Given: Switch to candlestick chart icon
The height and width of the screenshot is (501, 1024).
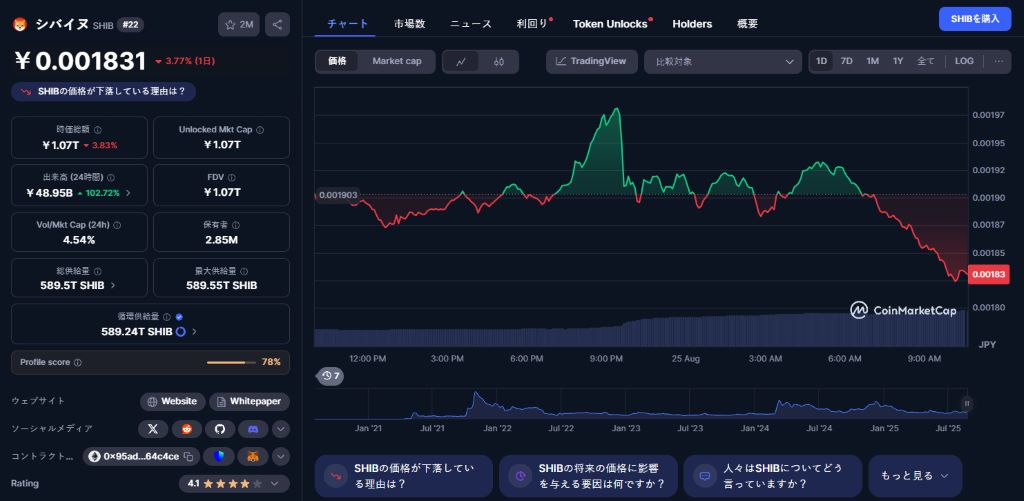Looking at the screenshot, I should 500,61.
